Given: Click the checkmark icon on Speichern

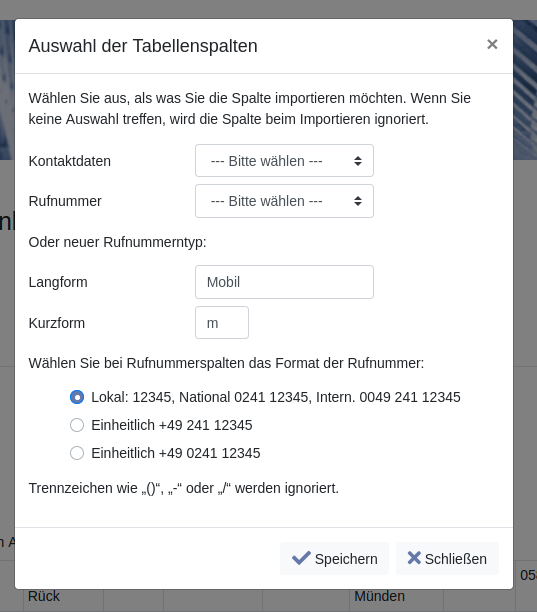Looking at the screenshot, I should pyautogui.click(x=301, y=558).
